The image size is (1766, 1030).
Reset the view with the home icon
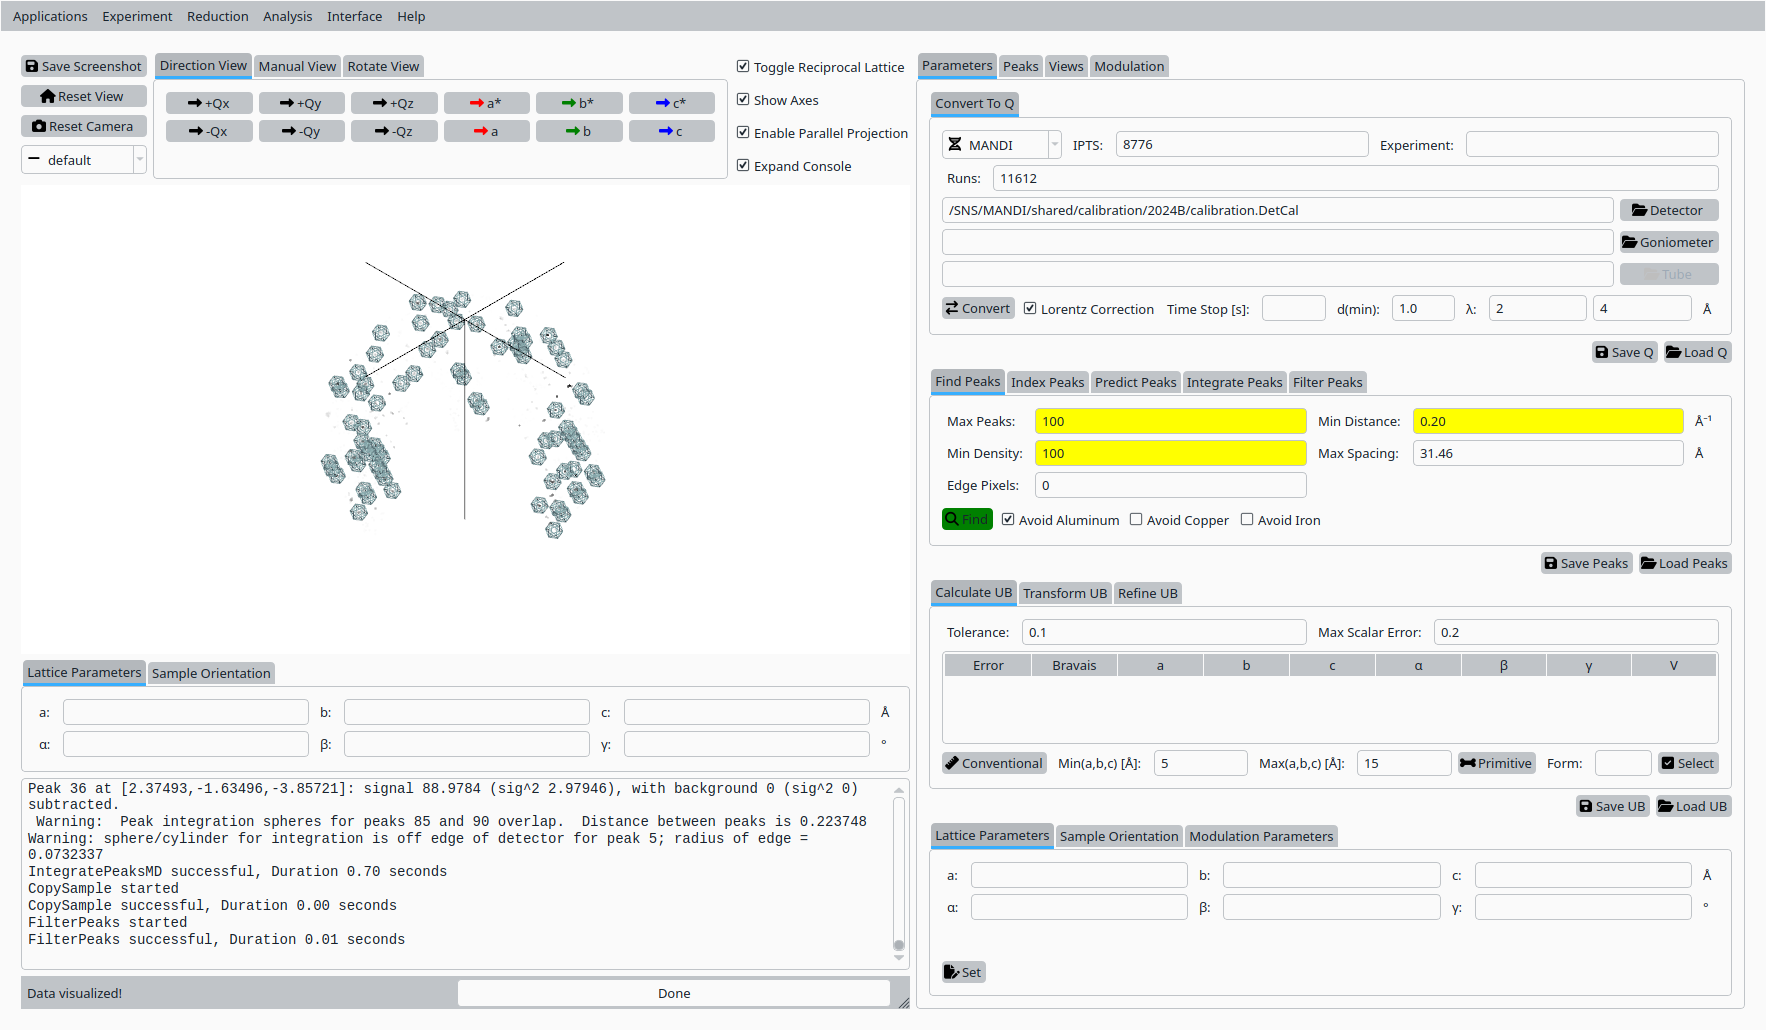click(84, 96)
